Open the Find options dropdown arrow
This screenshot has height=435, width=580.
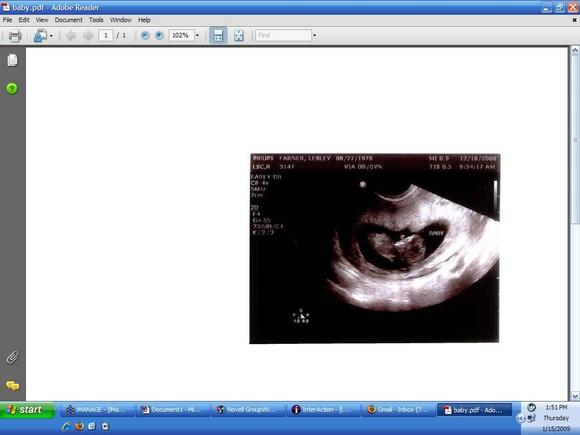point(314,36)
